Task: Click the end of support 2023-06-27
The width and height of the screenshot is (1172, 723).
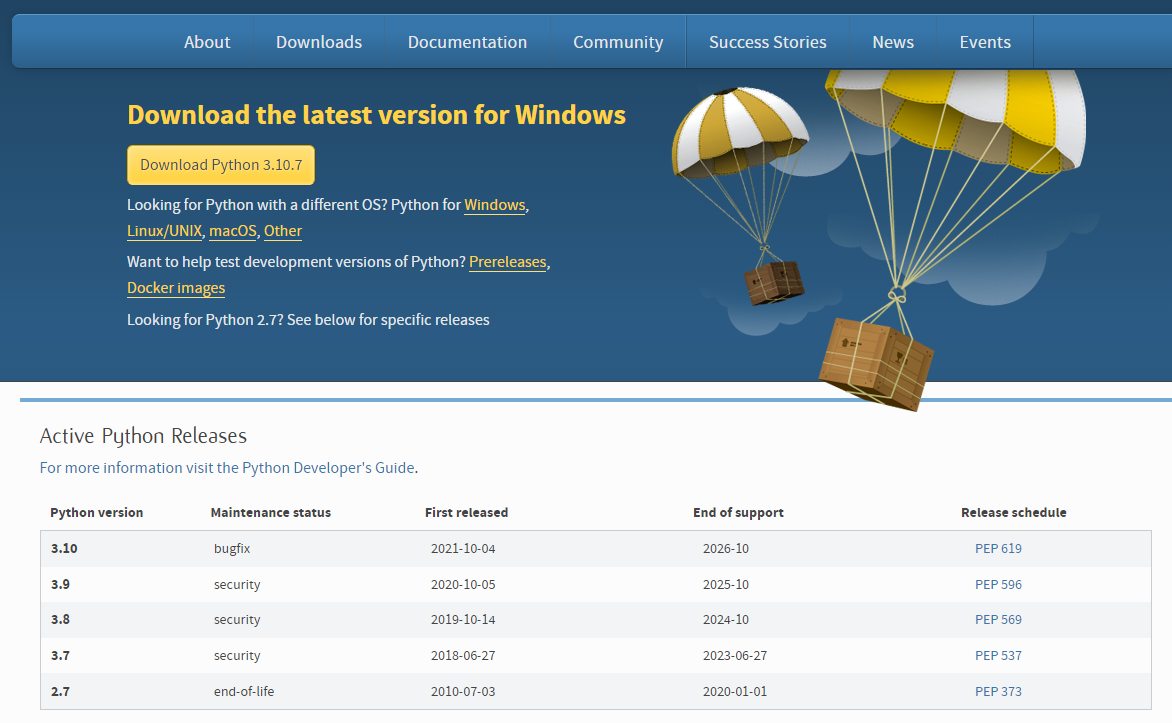Action: pyautogui.click(x=735, y=655)
